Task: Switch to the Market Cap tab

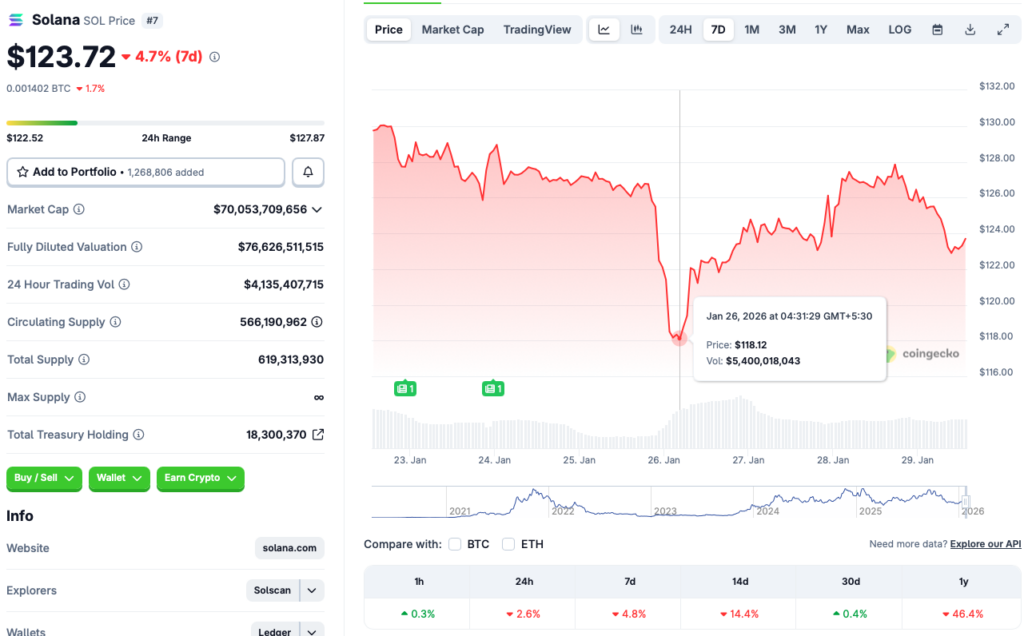Action: point(452,29)
